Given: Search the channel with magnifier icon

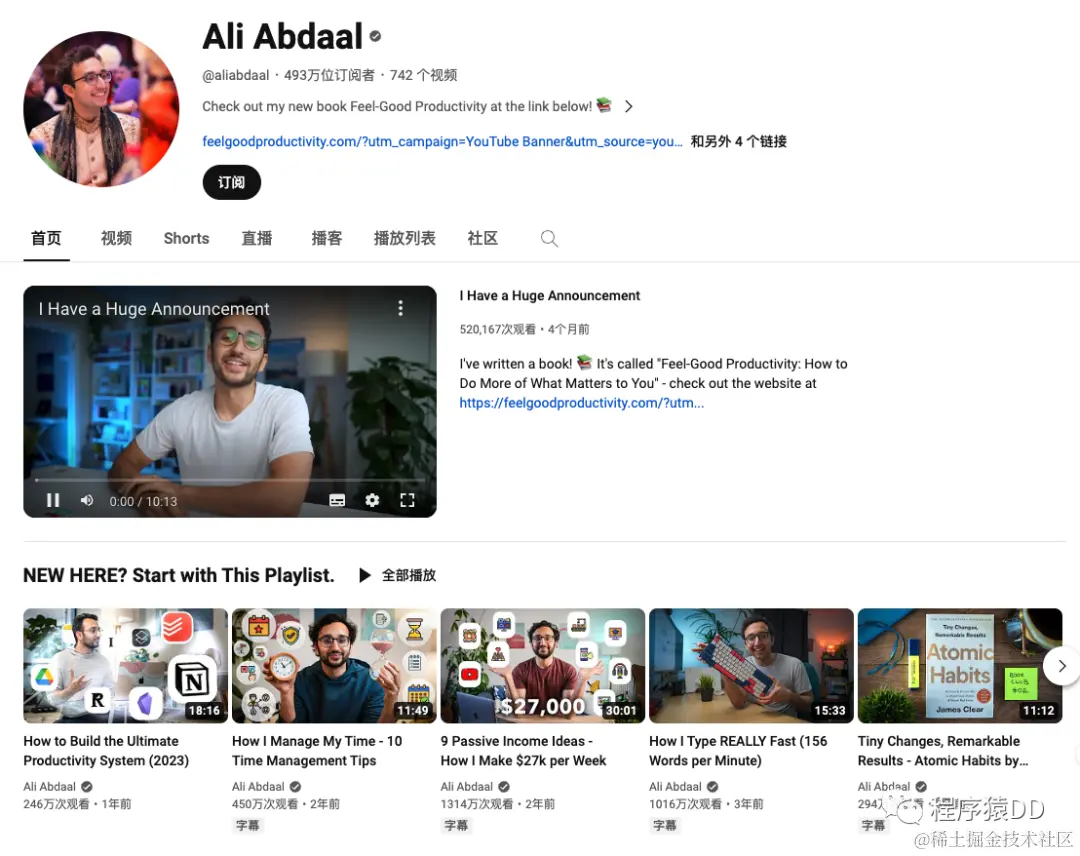Looking at the screenshot, I should pyautogui.click(x=549, y=239).
